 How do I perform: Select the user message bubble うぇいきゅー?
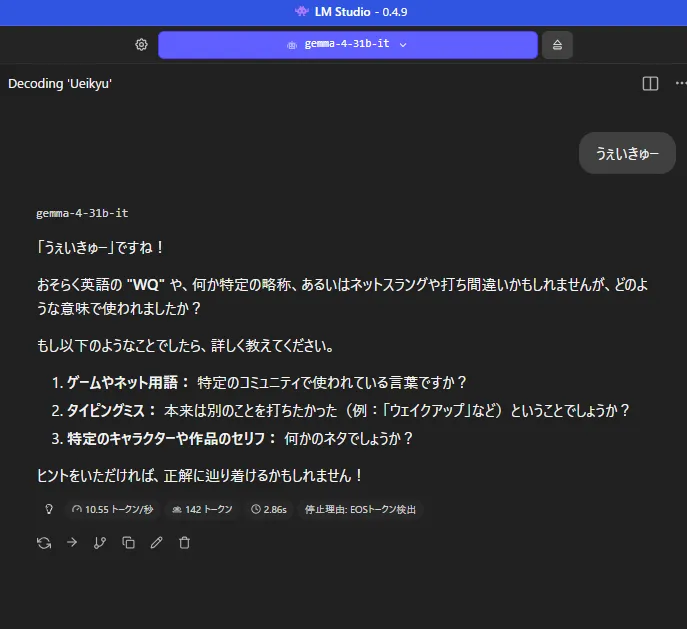point(627,153)
